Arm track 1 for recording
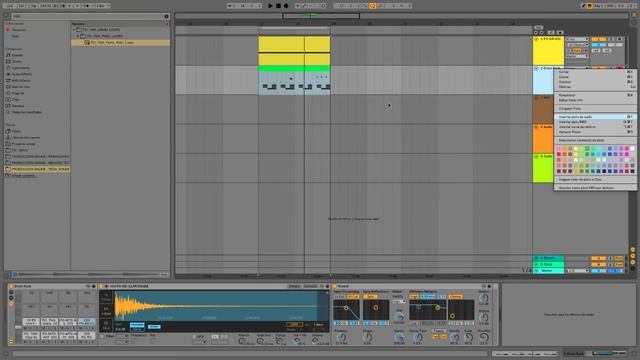640x360 pixels. click(x=620, y=39)
